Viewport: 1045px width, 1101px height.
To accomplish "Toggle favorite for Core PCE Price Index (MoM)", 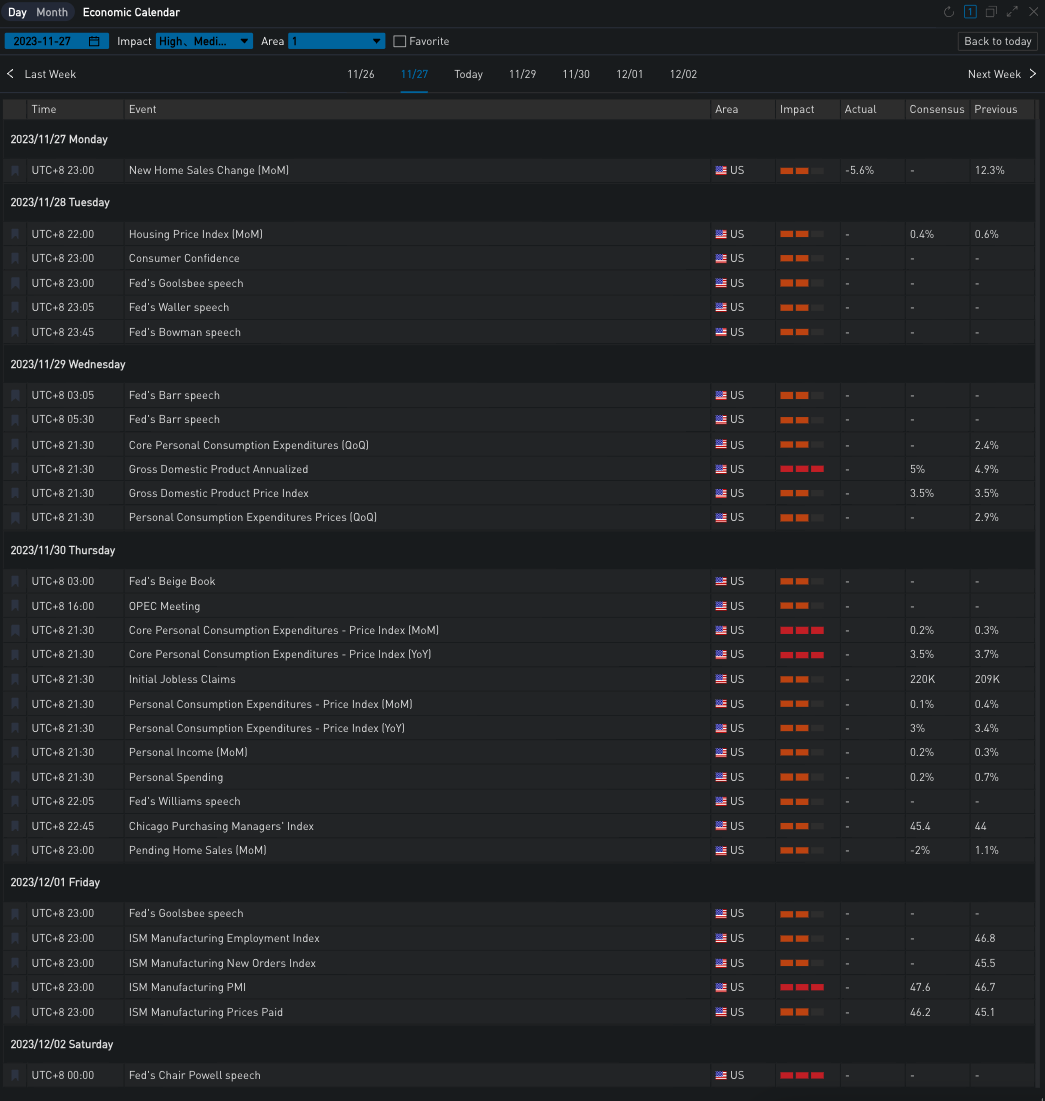I will (x=15, y=631).
